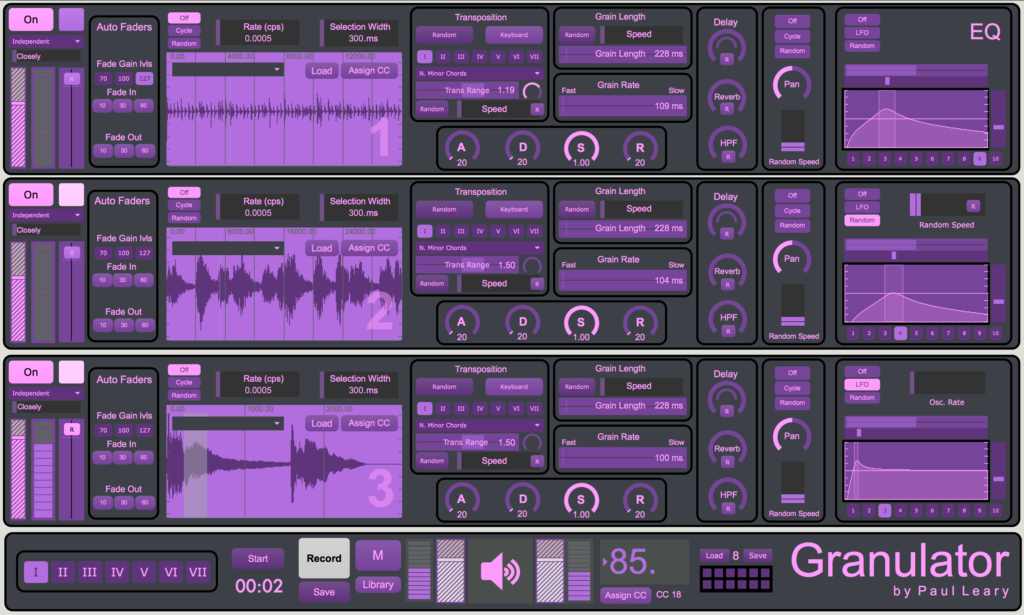Click the R button under HPF in granulator 3

tap(728, 509)
